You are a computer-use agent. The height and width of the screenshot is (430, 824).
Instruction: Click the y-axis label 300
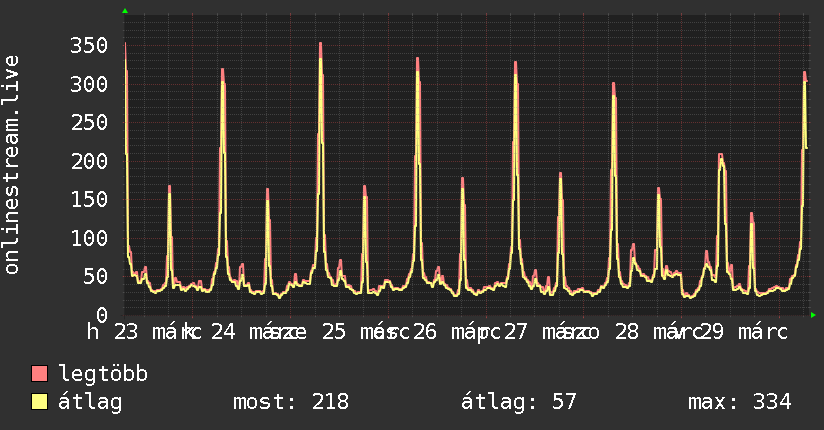click(x=89, y=84)
